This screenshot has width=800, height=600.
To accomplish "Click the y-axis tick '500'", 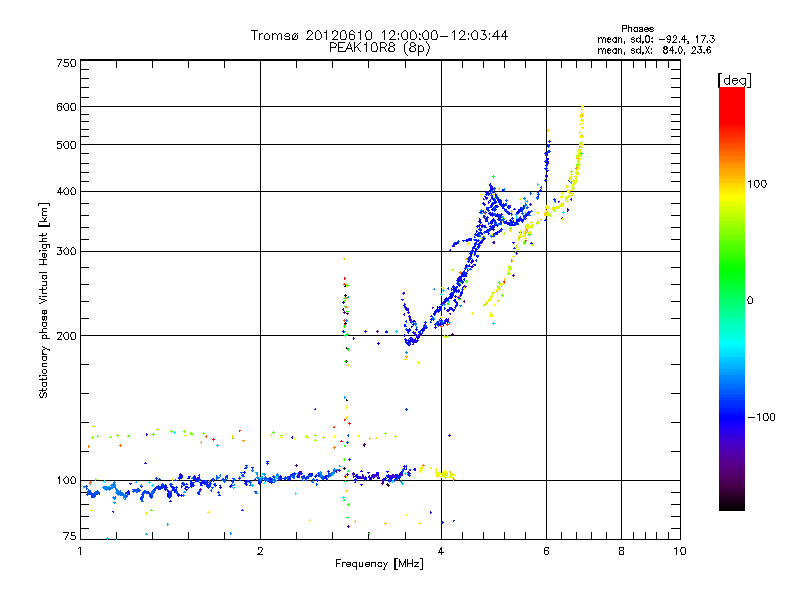I will [x=66, y=145].
